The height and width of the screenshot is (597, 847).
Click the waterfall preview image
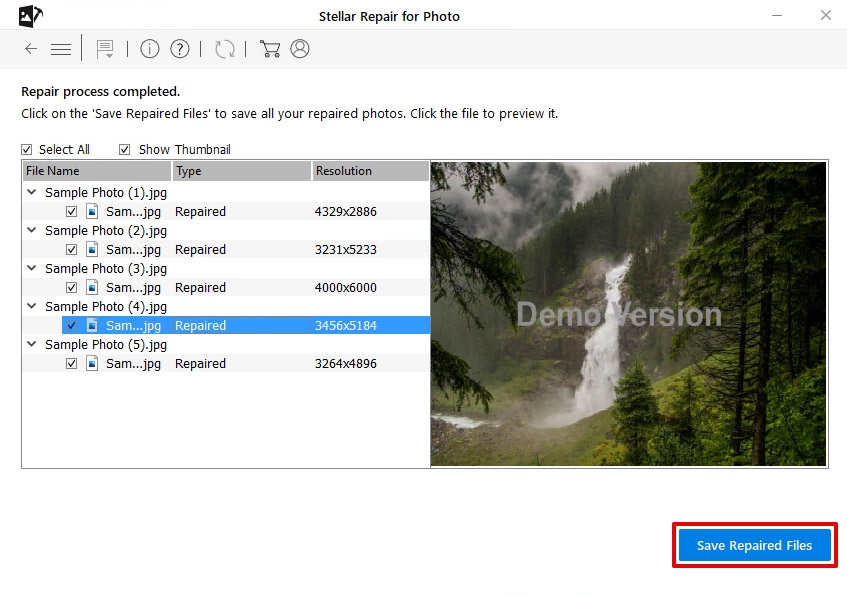coord(629,314)
